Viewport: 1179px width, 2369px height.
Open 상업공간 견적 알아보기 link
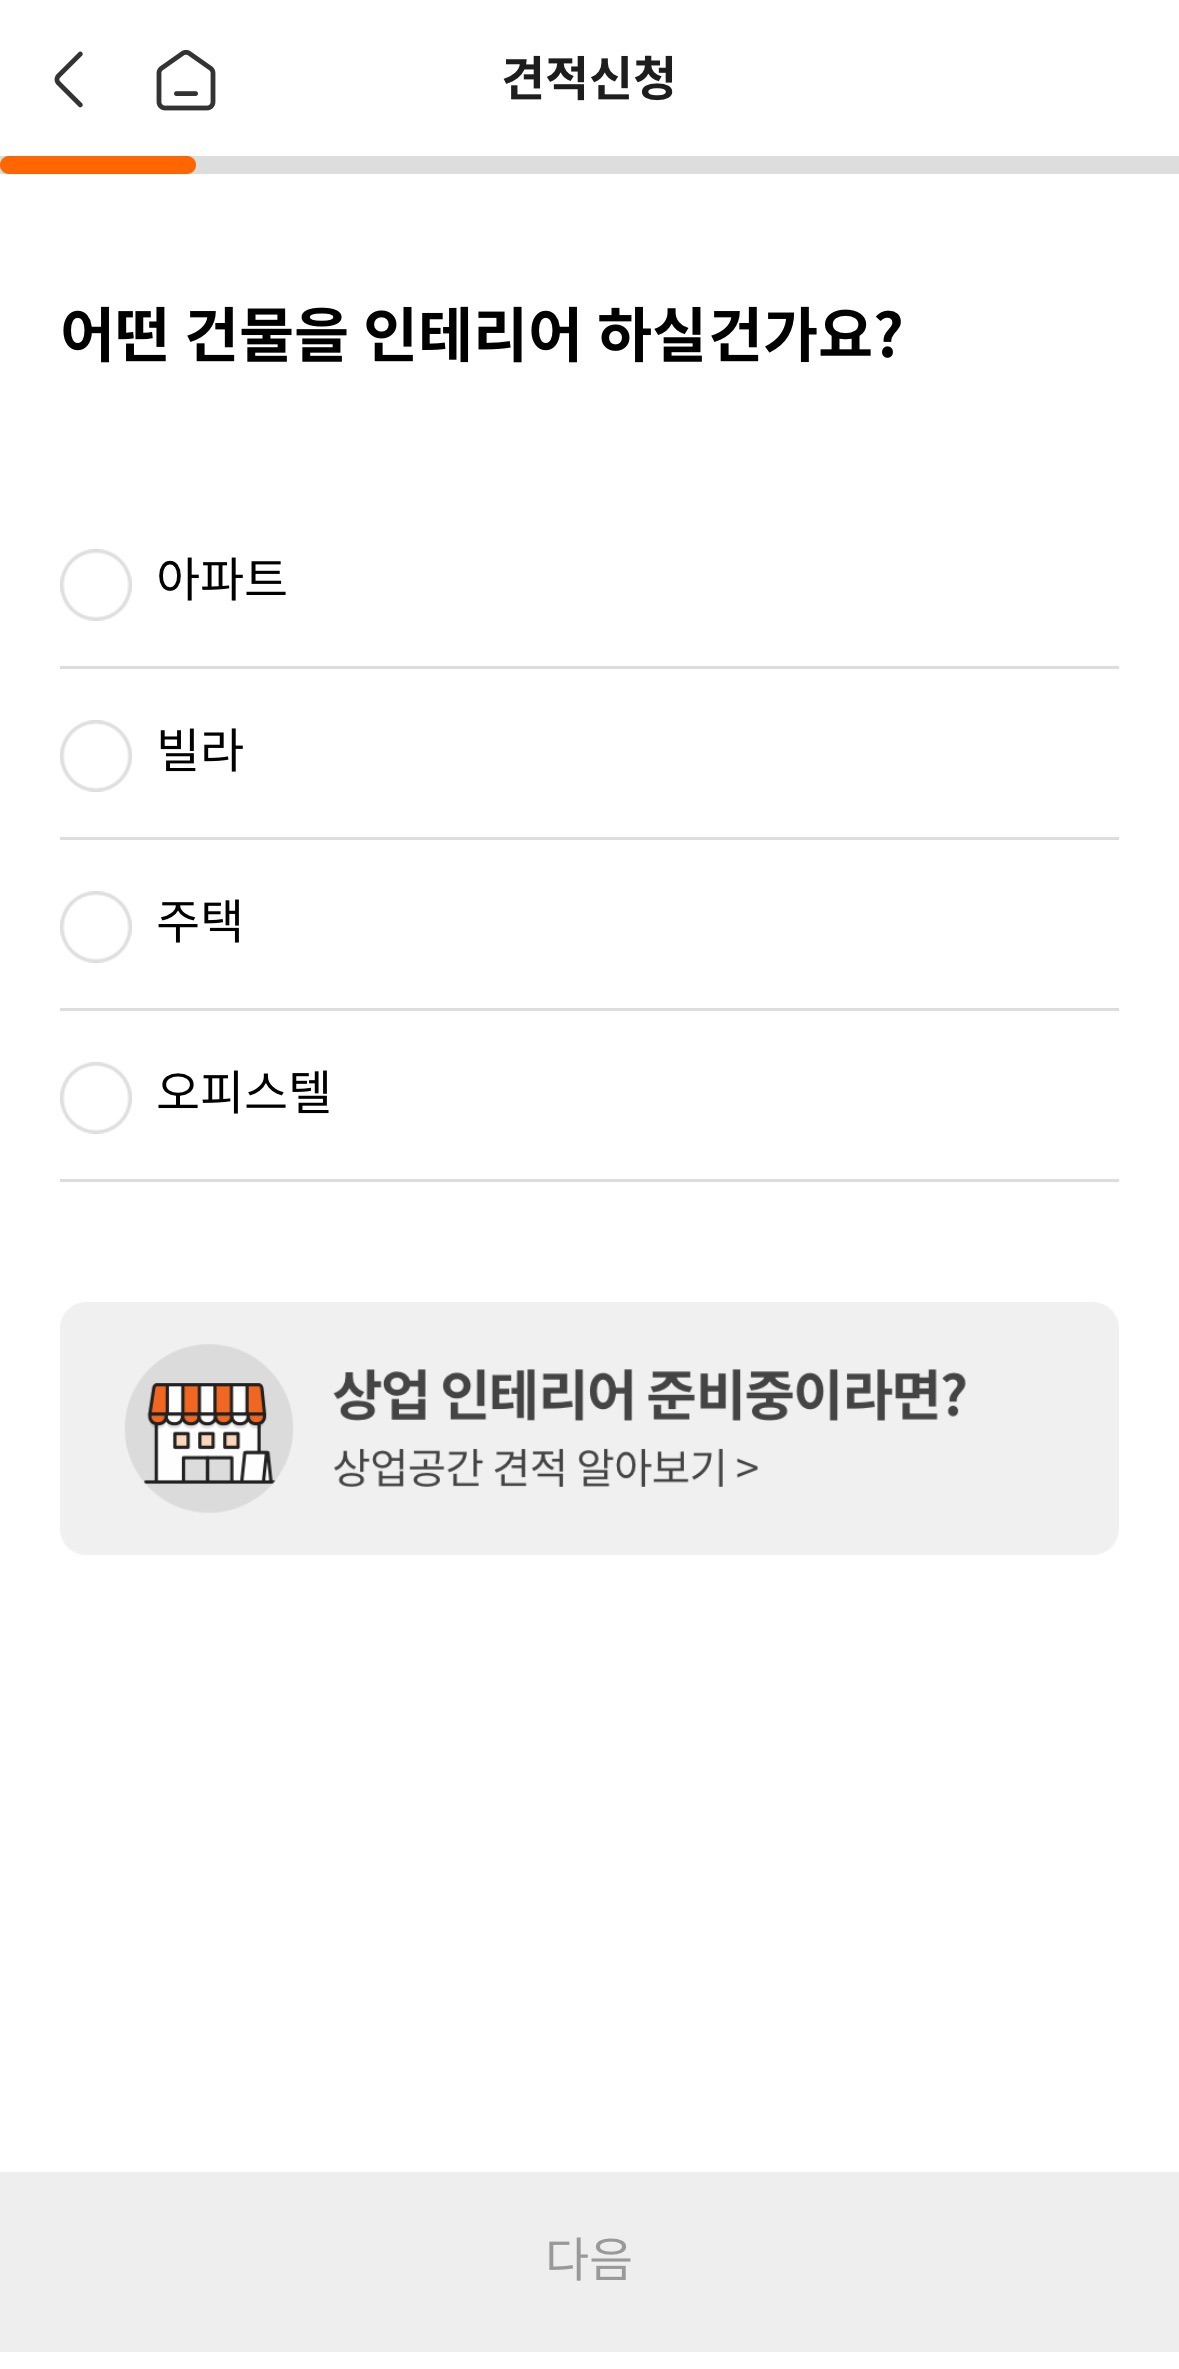tap(546, 1468)
